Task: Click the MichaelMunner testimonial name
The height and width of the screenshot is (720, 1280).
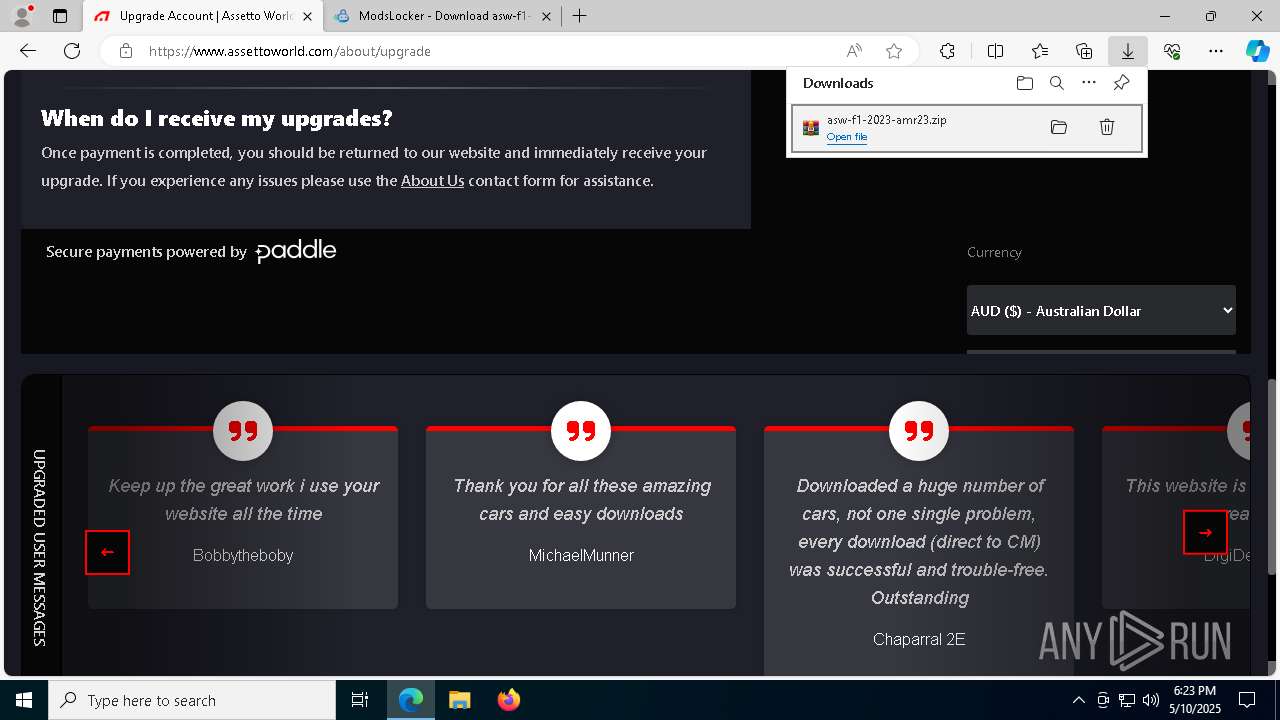Action: tap(581, 555)
